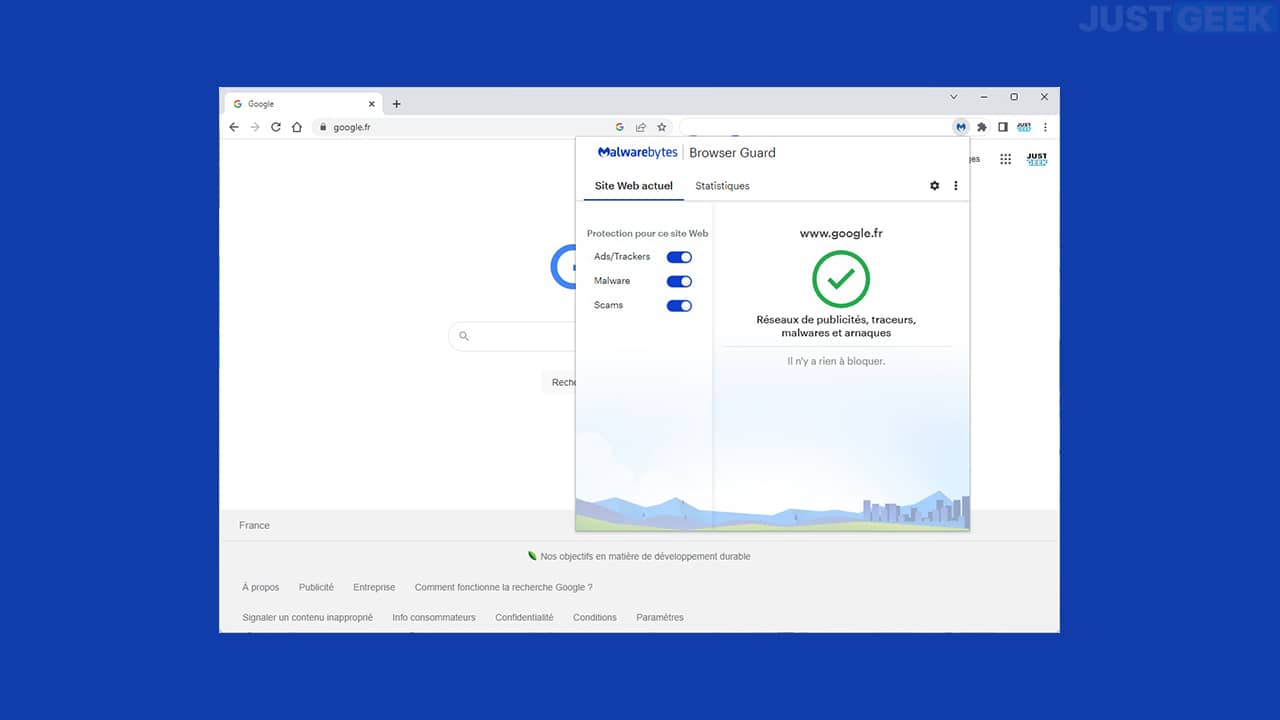Open the Paramètres footer link
The image size is (1280, 720).
660,618
